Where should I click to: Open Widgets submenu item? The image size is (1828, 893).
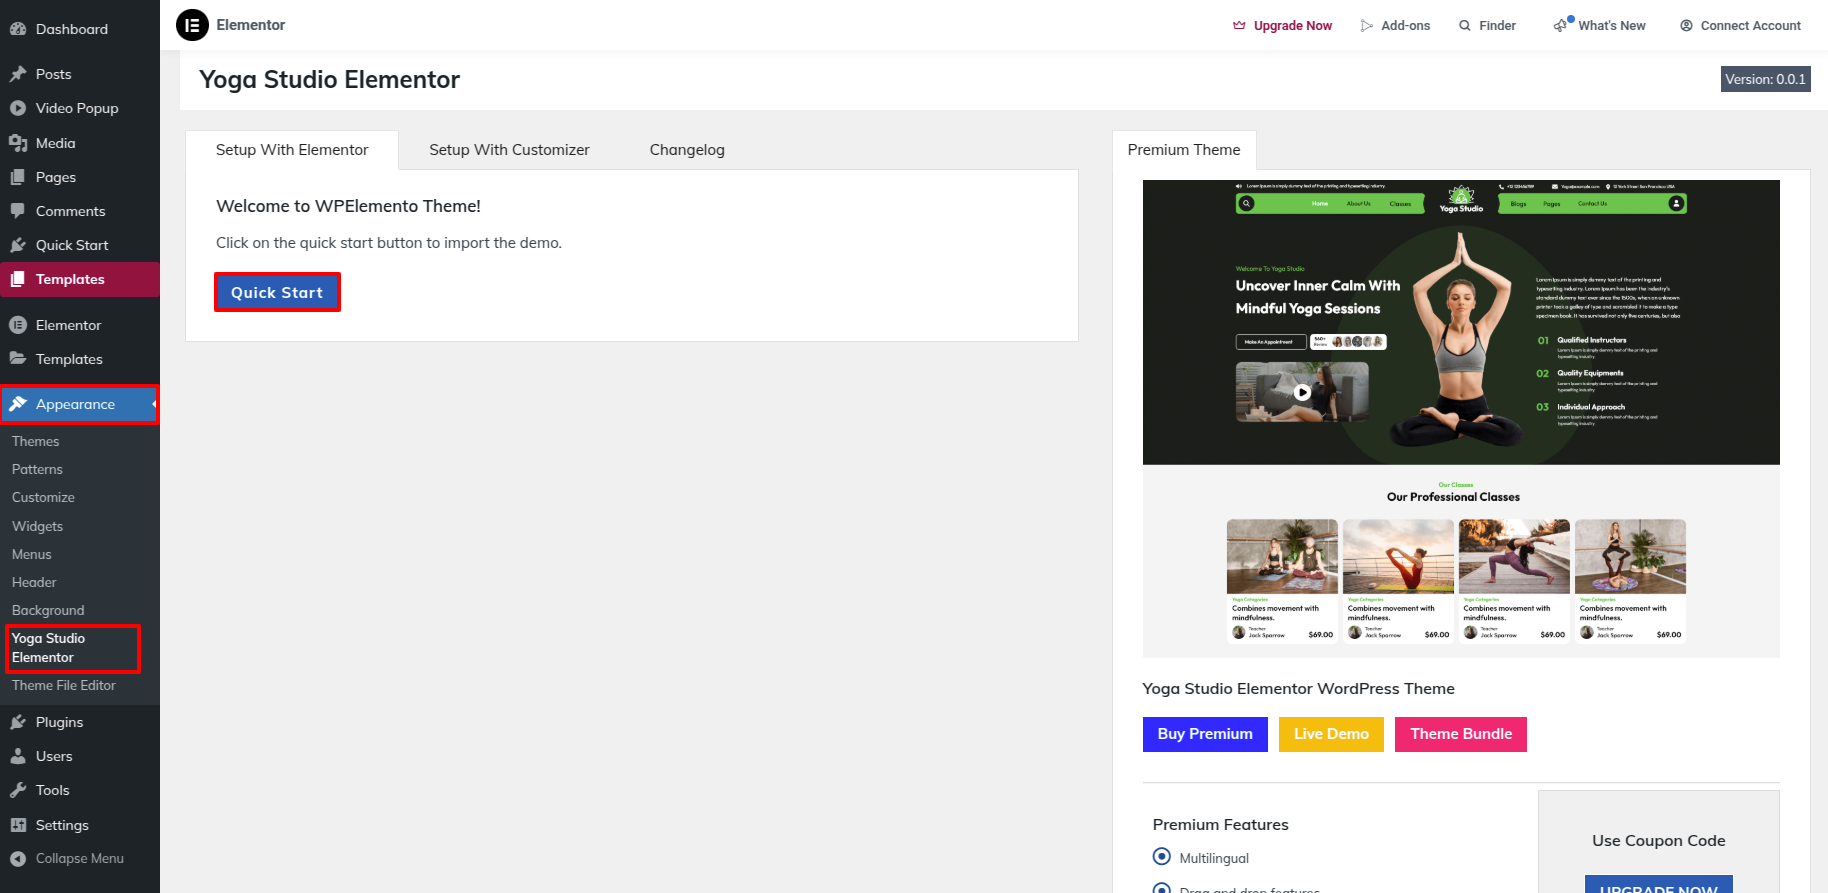coord(37,526)
